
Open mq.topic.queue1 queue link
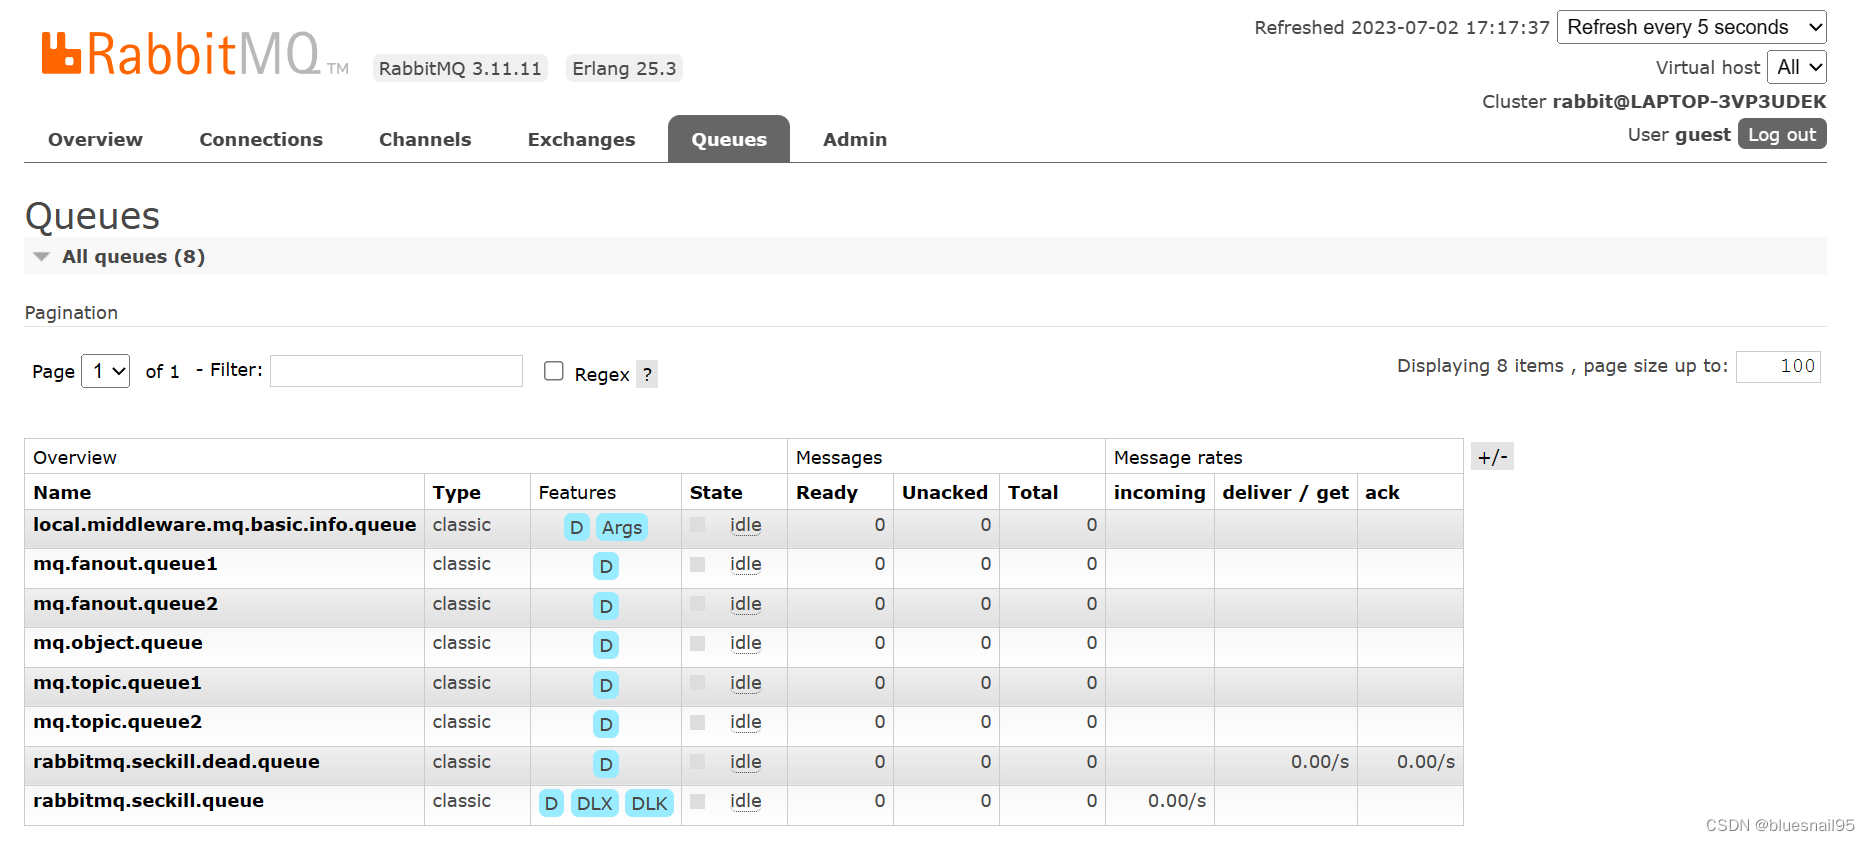click(117, 683)
